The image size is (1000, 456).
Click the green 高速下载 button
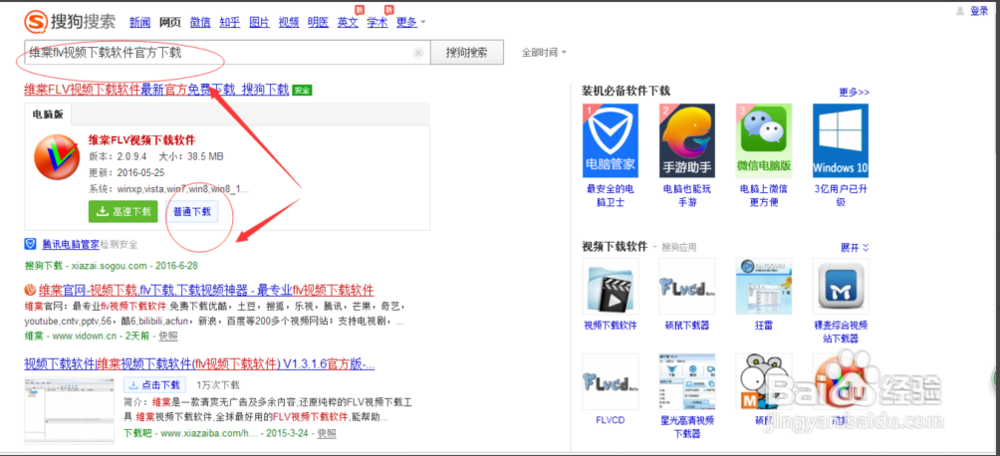pos(123,212)
